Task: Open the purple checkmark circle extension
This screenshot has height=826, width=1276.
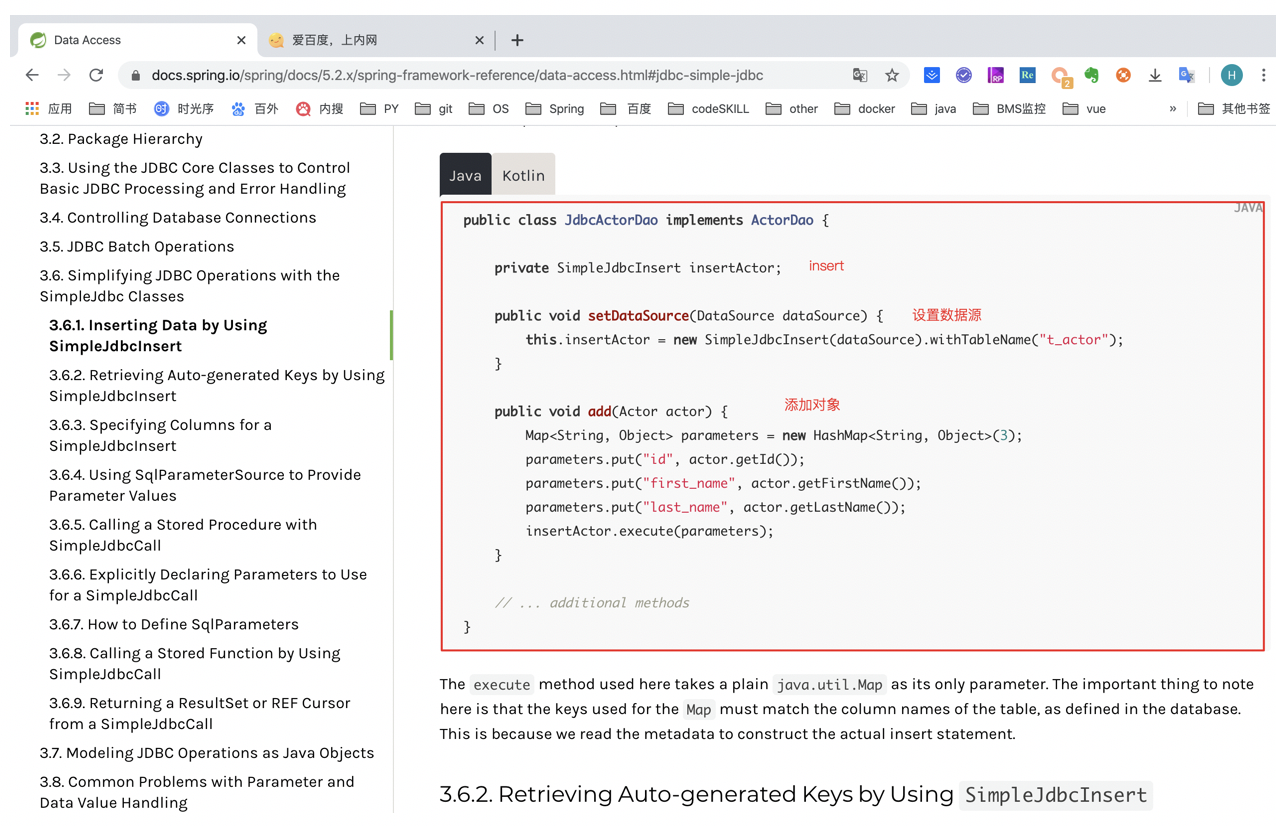Action: point(963,75)
